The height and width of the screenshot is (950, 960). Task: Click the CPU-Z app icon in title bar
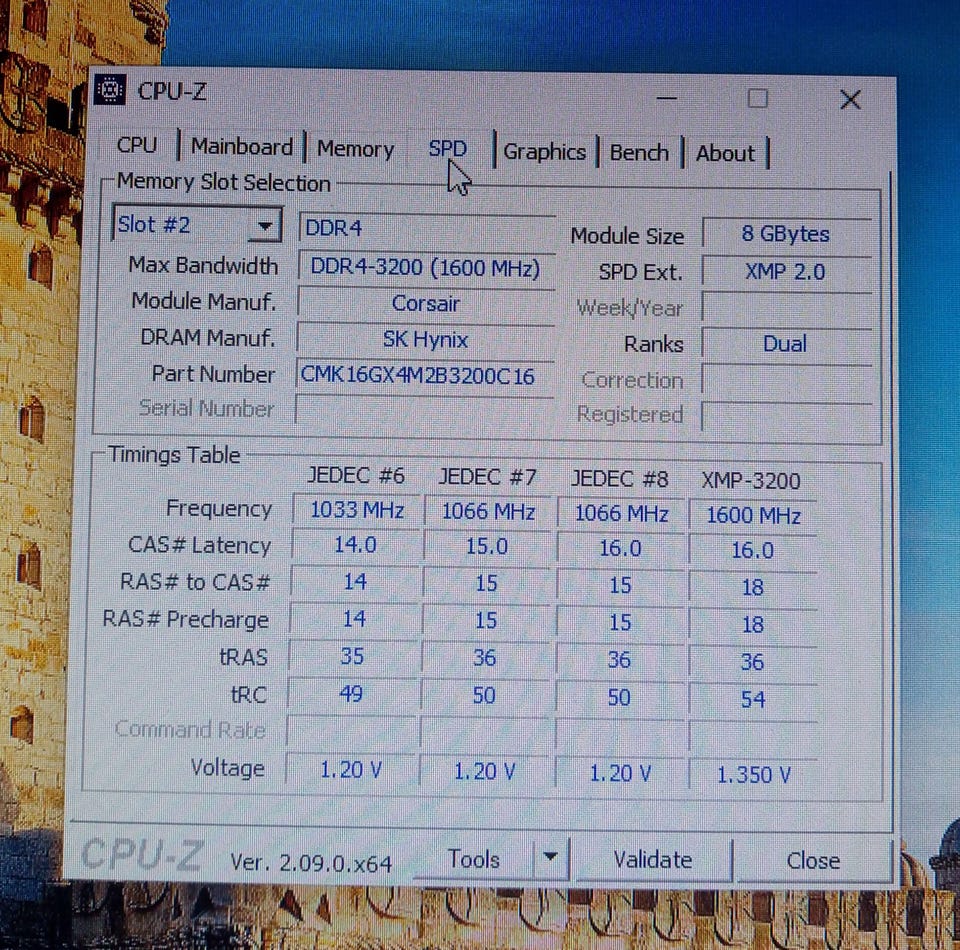[x=111, y=90]
